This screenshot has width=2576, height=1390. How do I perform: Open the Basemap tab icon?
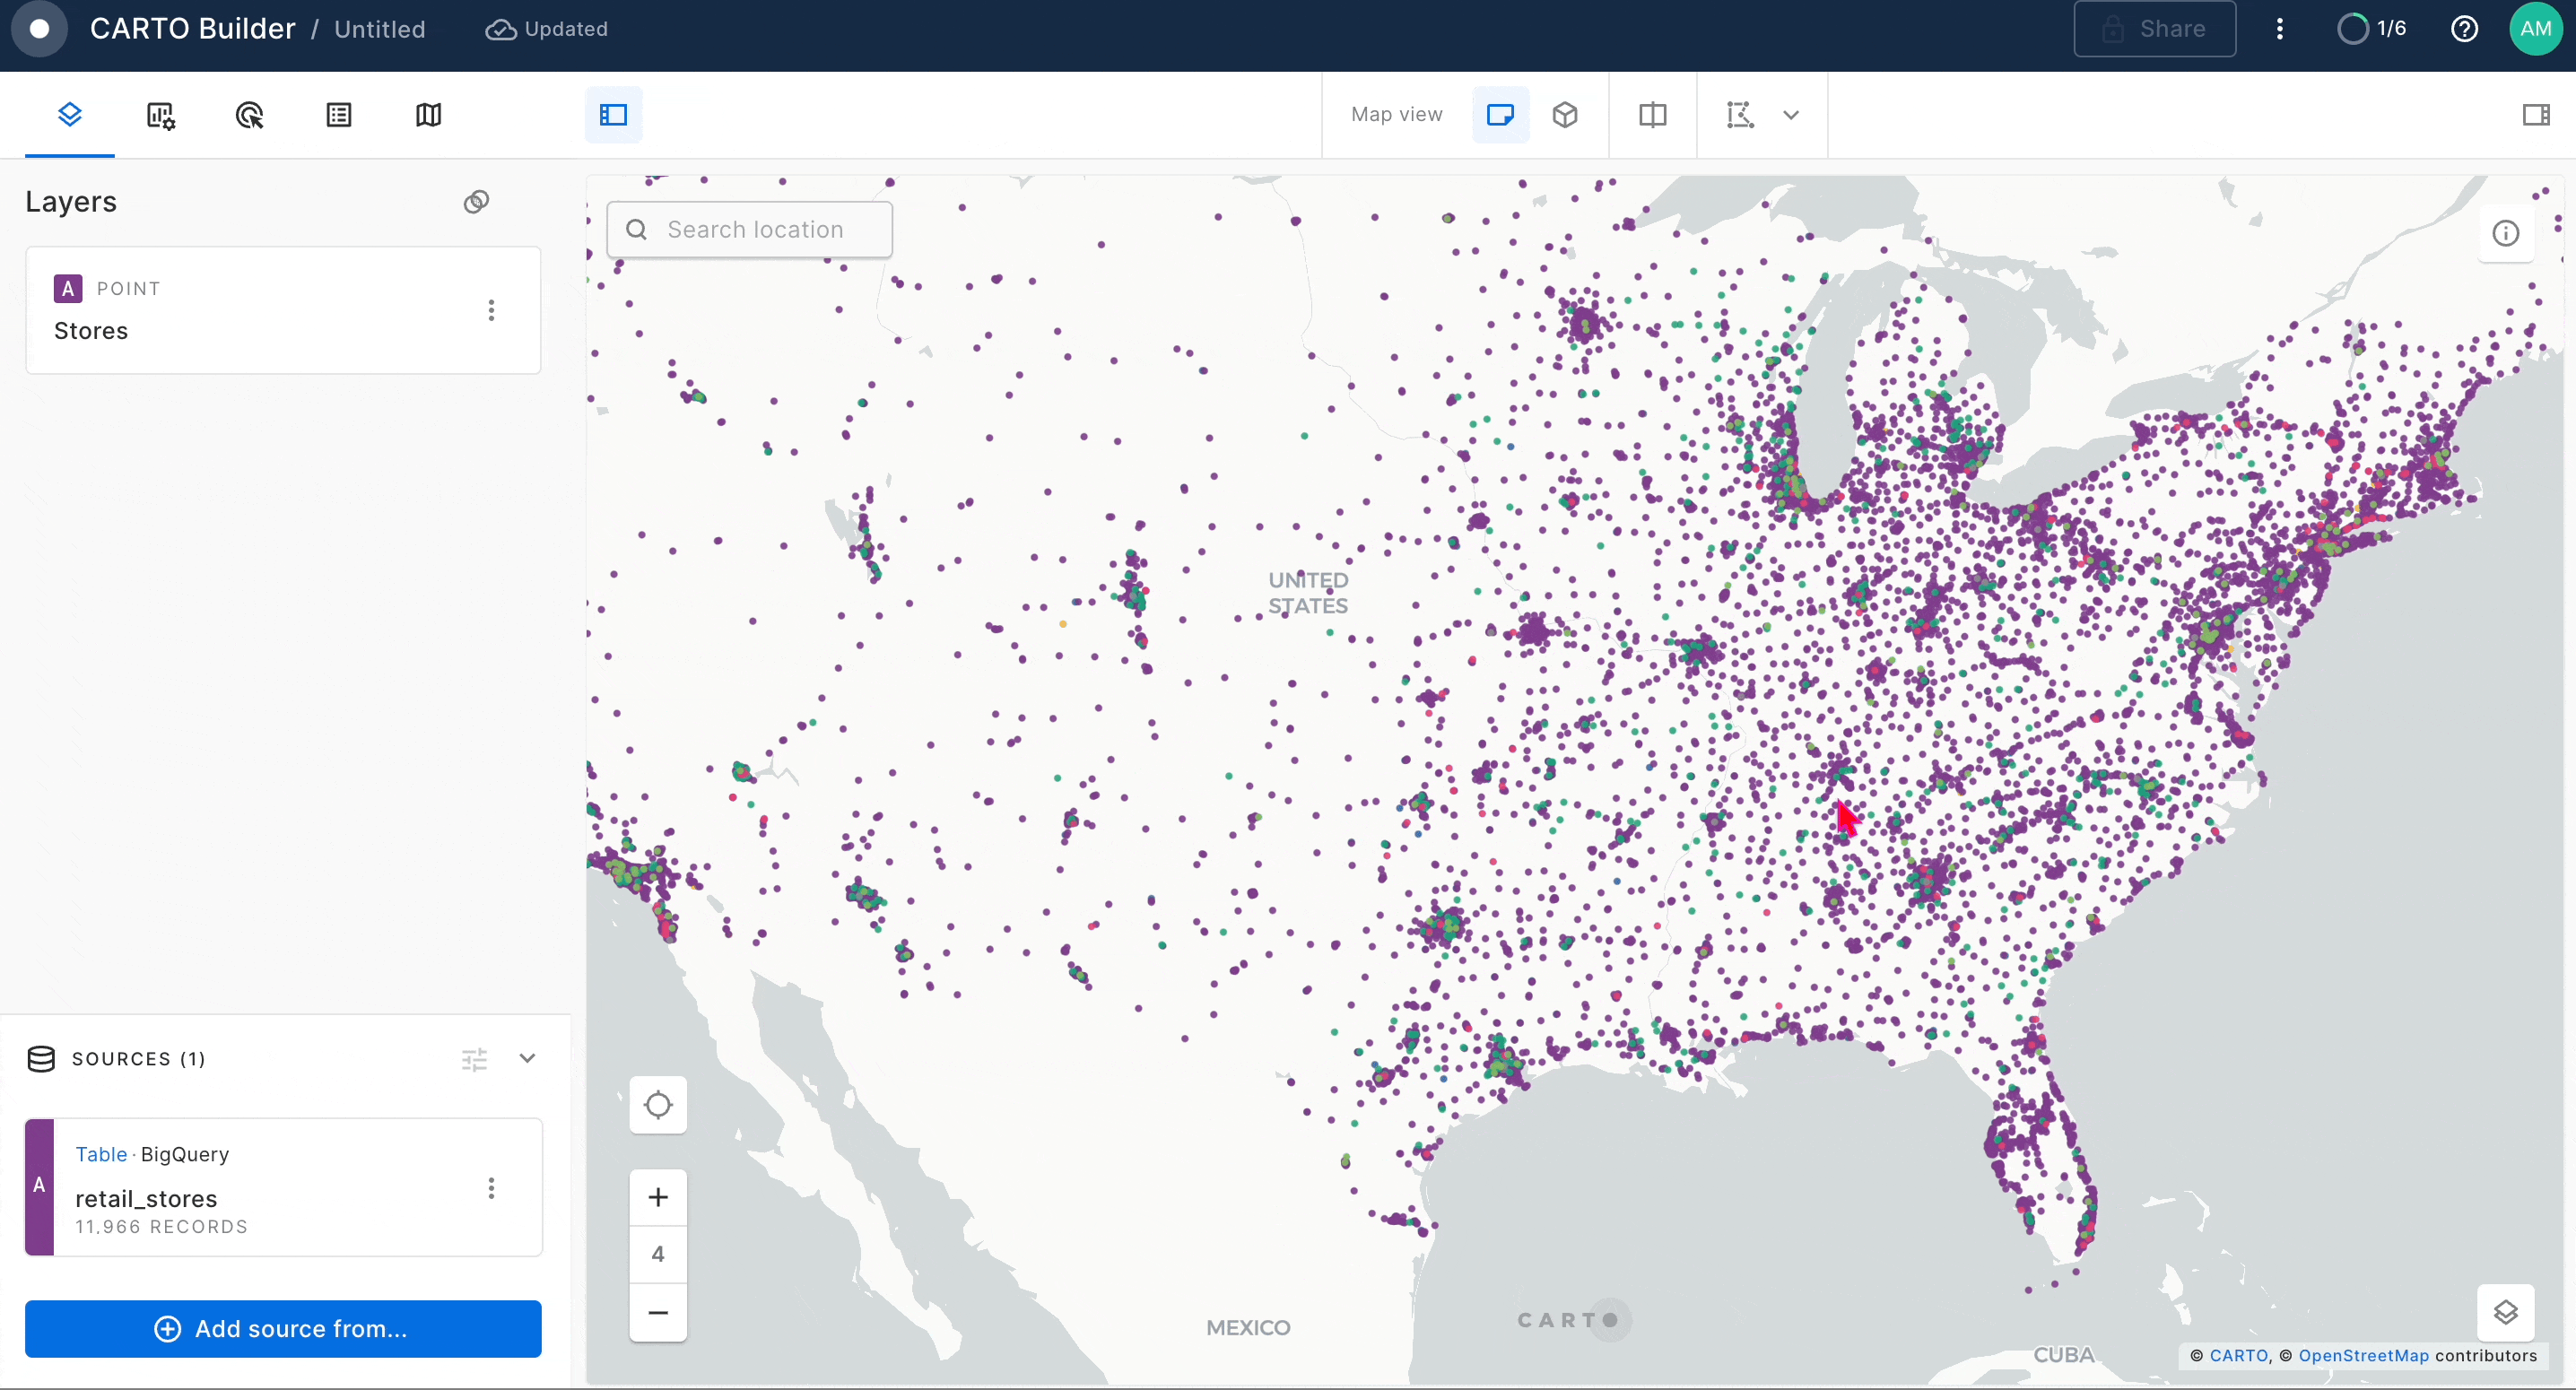(428, 115)
